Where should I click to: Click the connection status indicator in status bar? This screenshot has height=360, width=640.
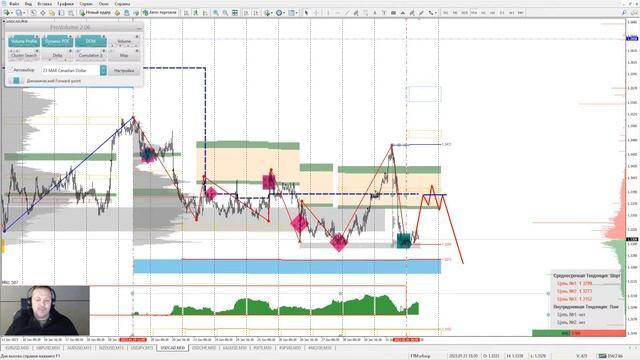click(610, 356)
